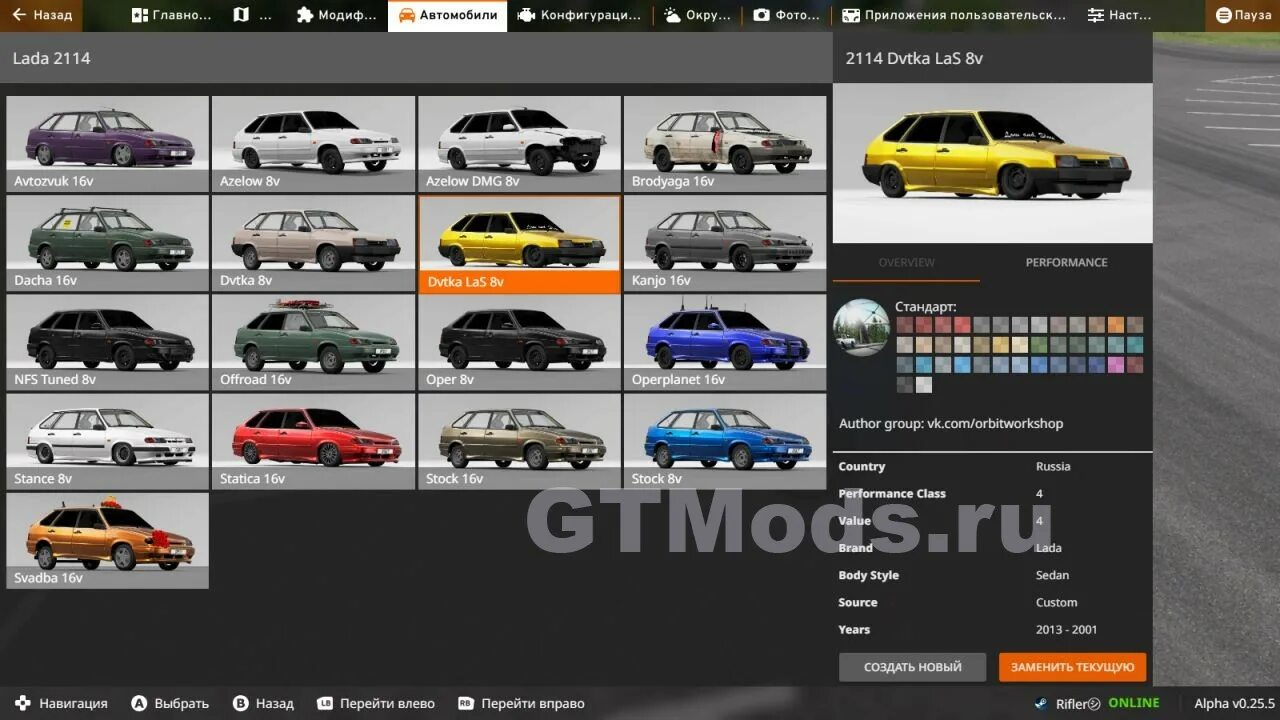Click the Body Style value Sedan
The height and width of the screenshot is (720, 1280).
coord(1052,575)
